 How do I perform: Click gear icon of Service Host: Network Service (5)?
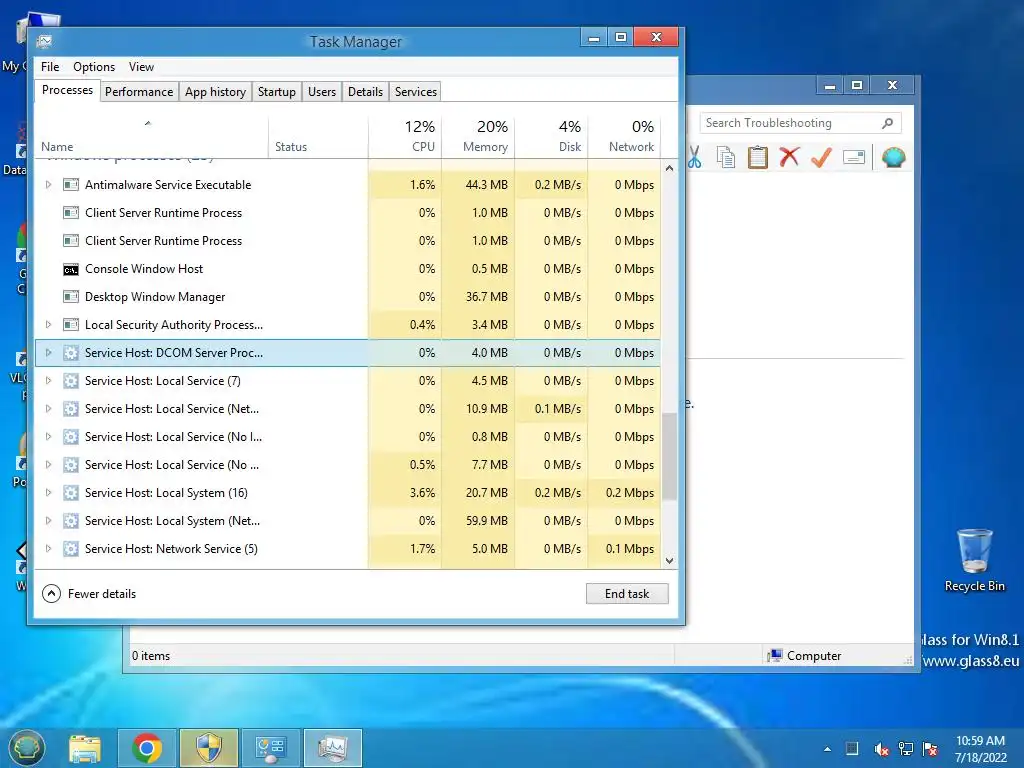point(71,549)
